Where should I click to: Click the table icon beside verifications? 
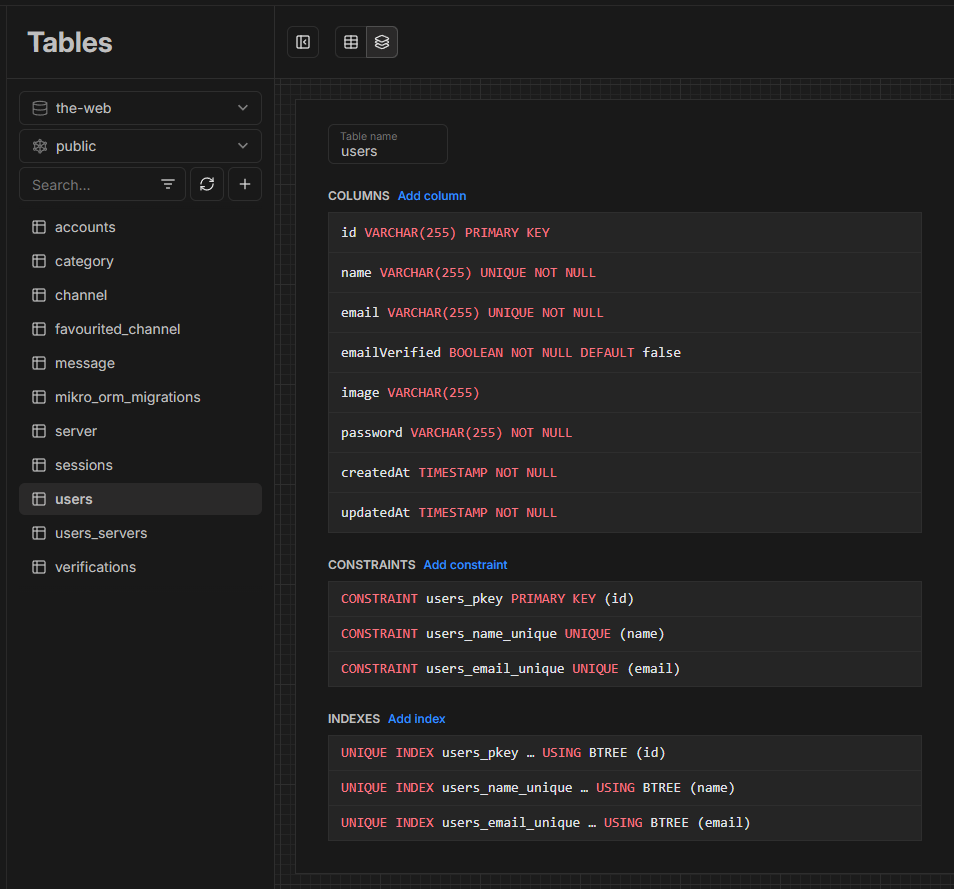point(39,567)
